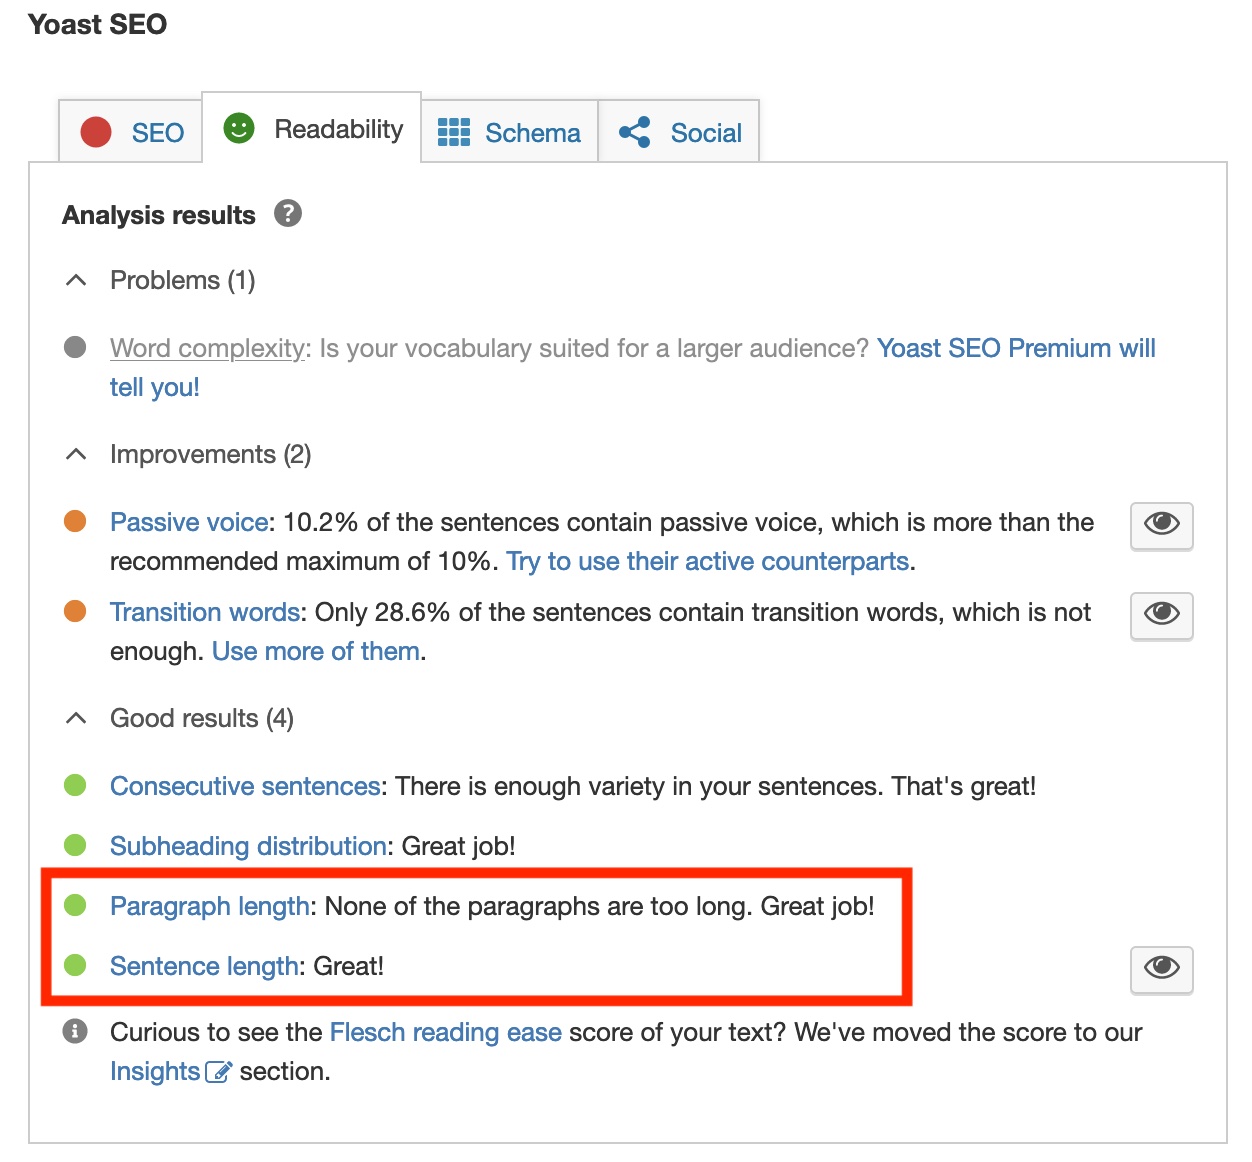Open the Word complexity assessment link
This screenshot has height=1162, width=1252.
207,348
